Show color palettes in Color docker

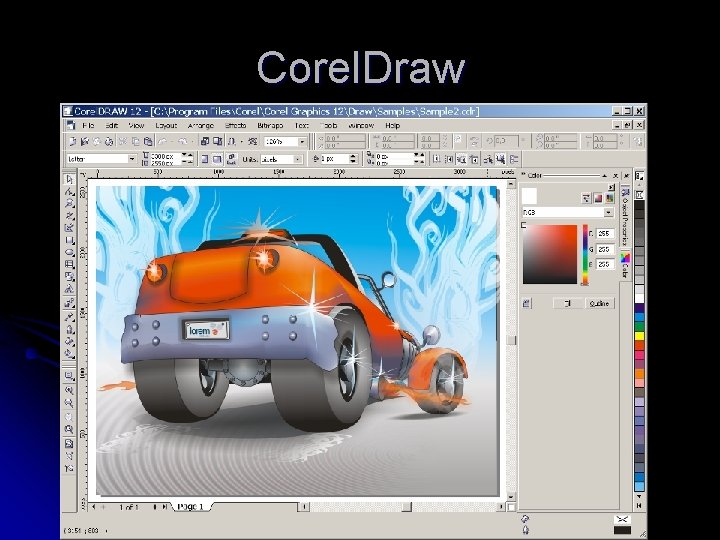point(609,198)
